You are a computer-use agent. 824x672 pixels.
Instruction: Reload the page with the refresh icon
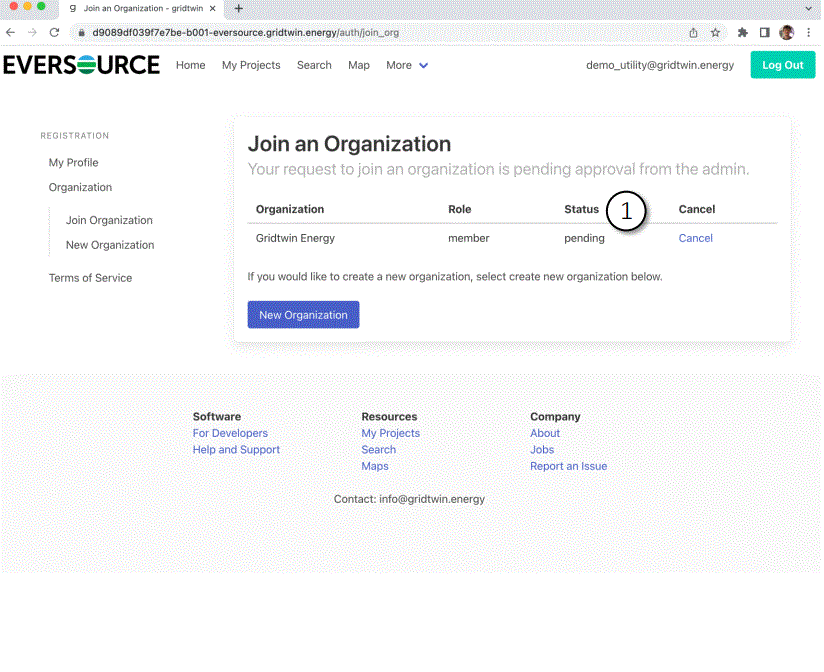point(55,32)
